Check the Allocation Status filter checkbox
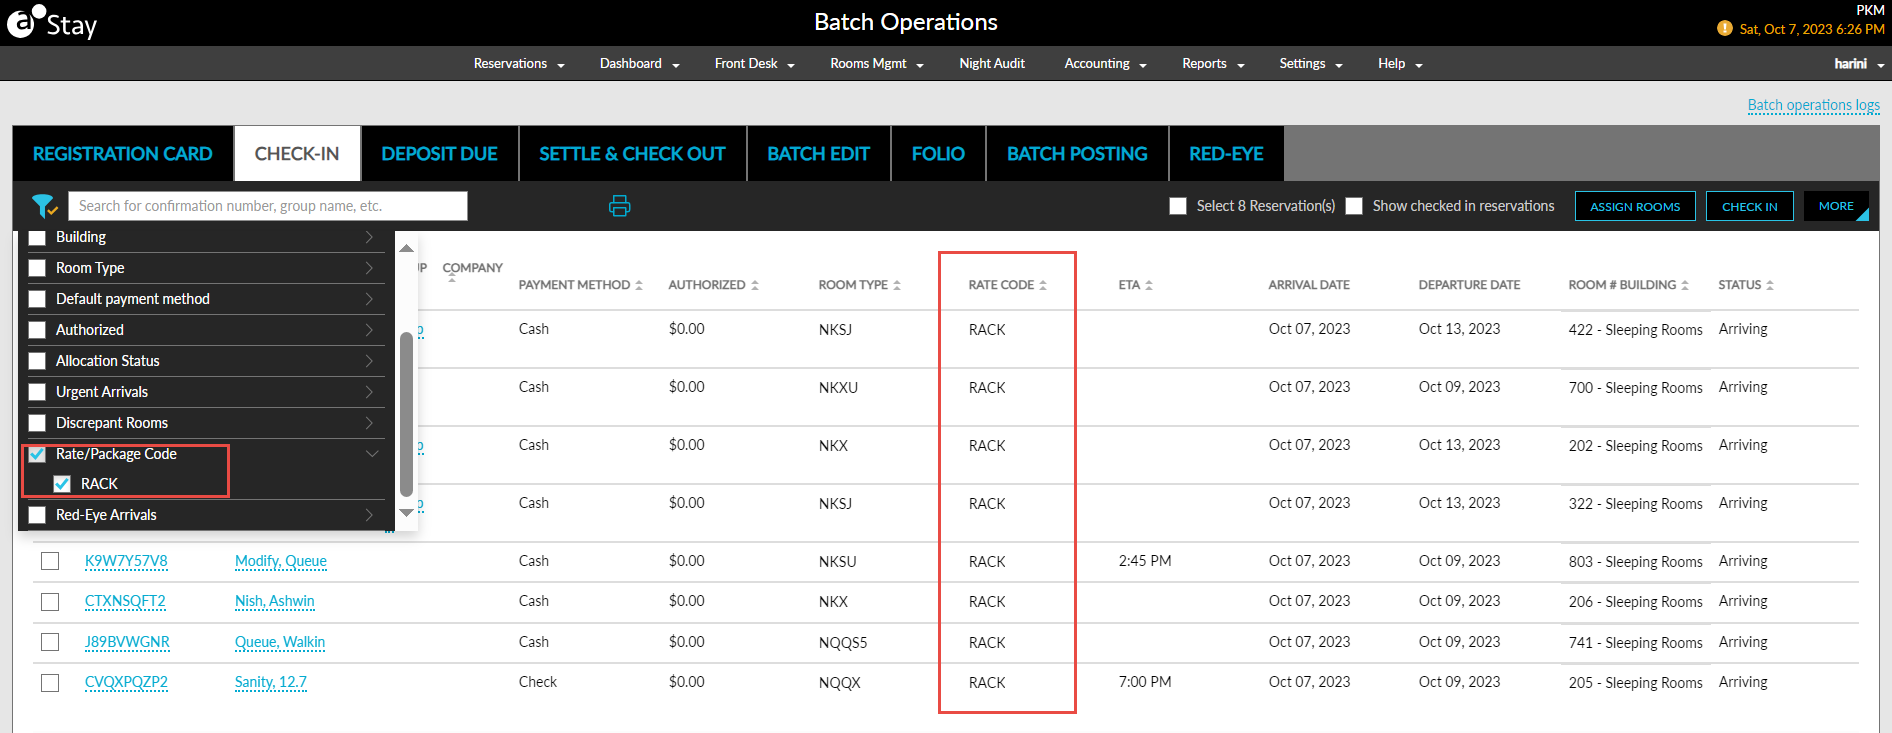Viewport: 1892px width, 733px height. coord(37,361)
